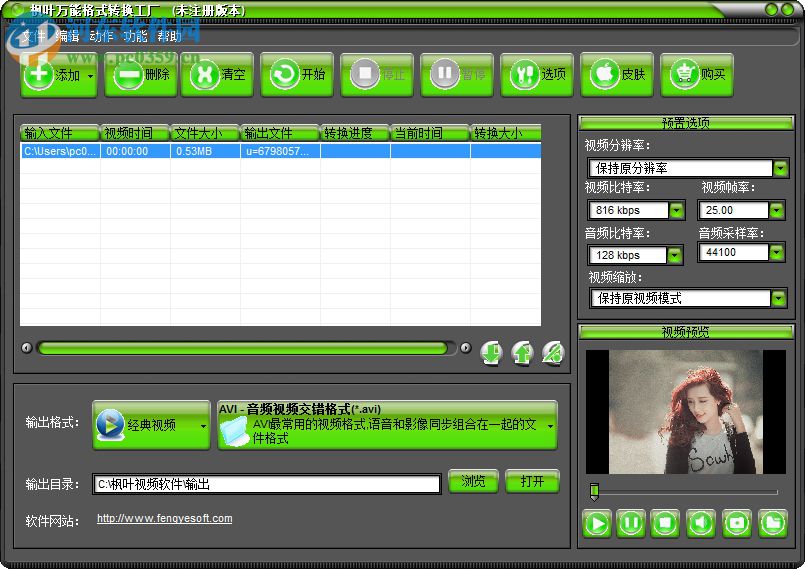This screenshot has width=805, height=569.
Task: Click the 皮肤 (Skin) toolbar button
Action: (x=617, y=75)
